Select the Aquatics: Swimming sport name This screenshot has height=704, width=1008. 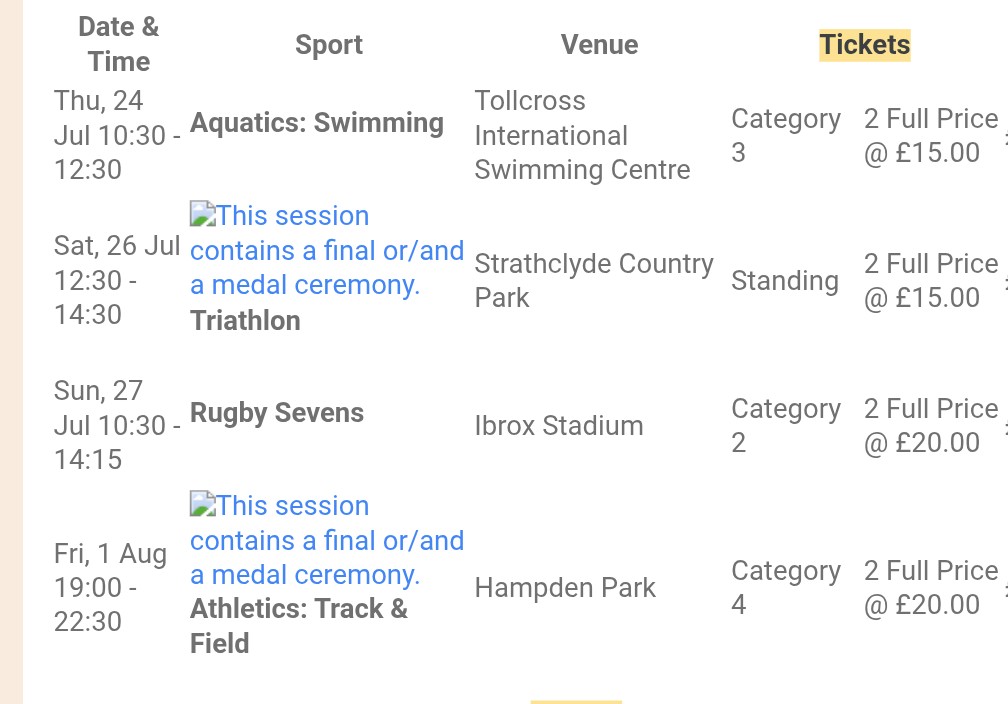pyautogui.click(x=317, y=123)
